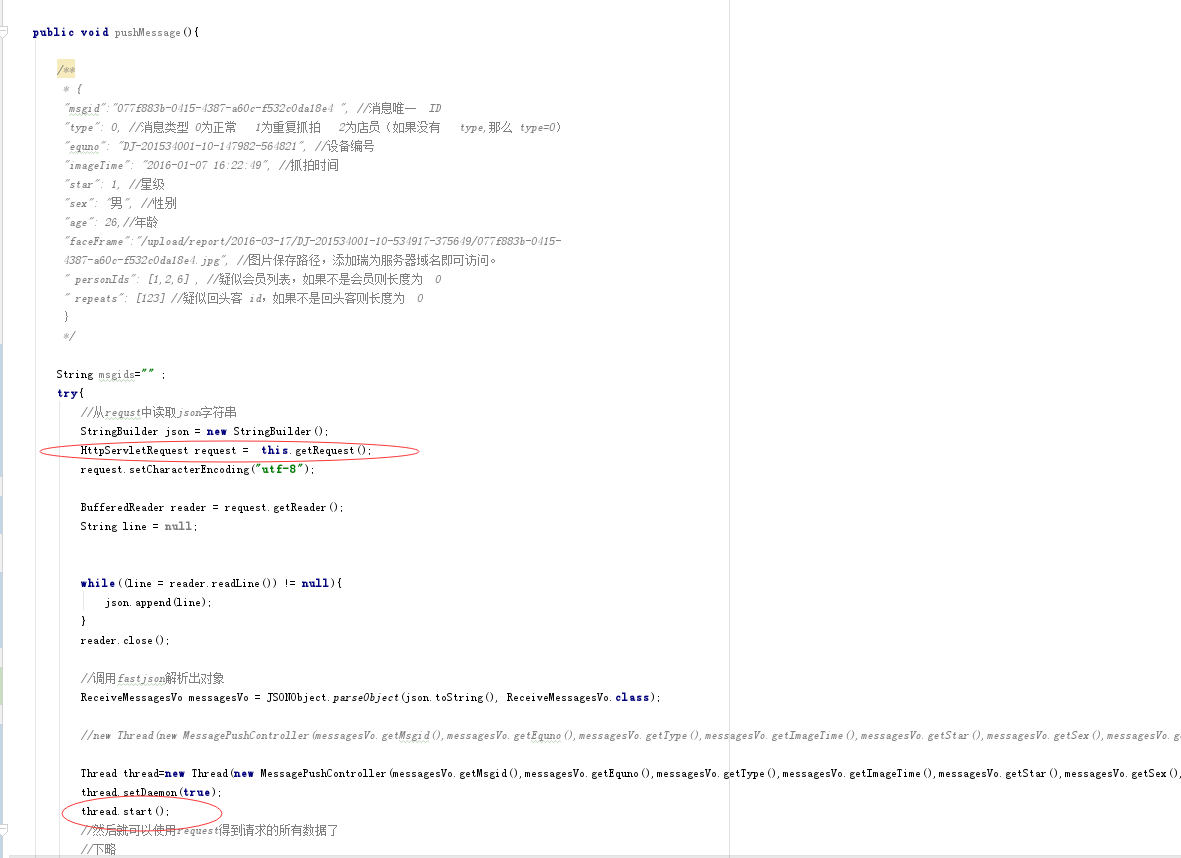Click 'thread.start();' statement

[125, 811]
